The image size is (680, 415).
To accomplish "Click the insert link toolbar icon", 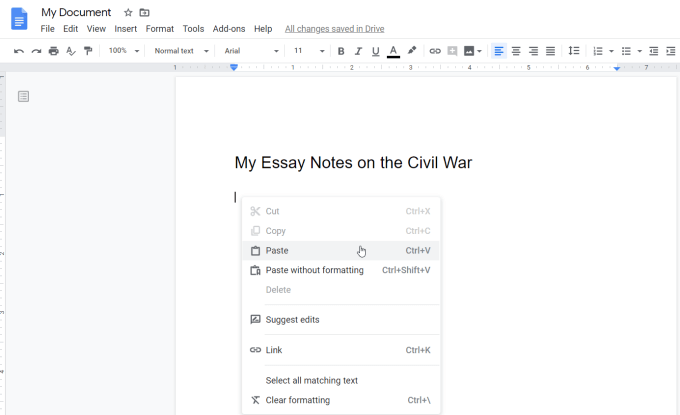I will 434,51.
